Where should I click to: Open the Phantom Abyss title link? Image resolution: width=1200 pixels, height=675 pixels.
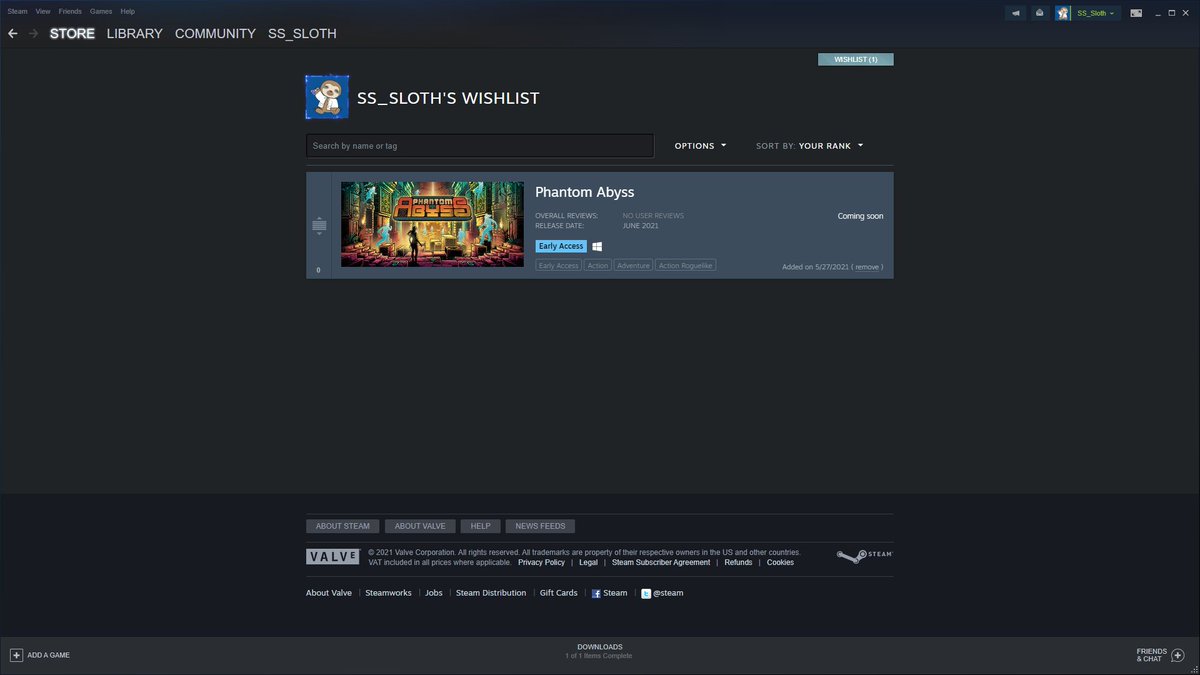point(584,192)
